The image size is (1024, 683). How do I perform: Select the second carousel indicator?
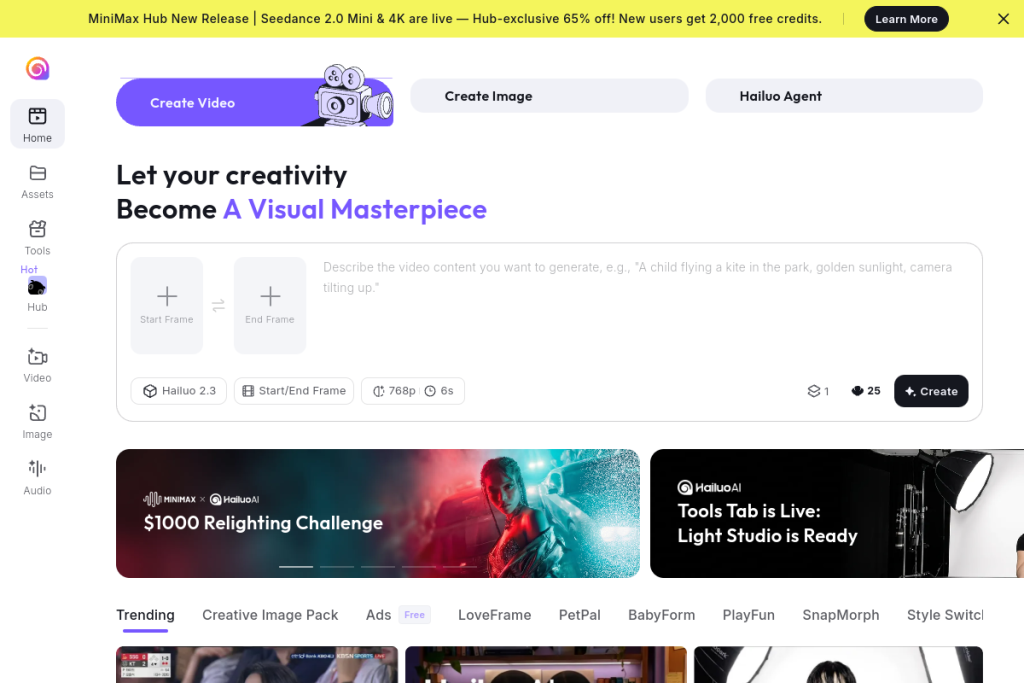point(337,566)
